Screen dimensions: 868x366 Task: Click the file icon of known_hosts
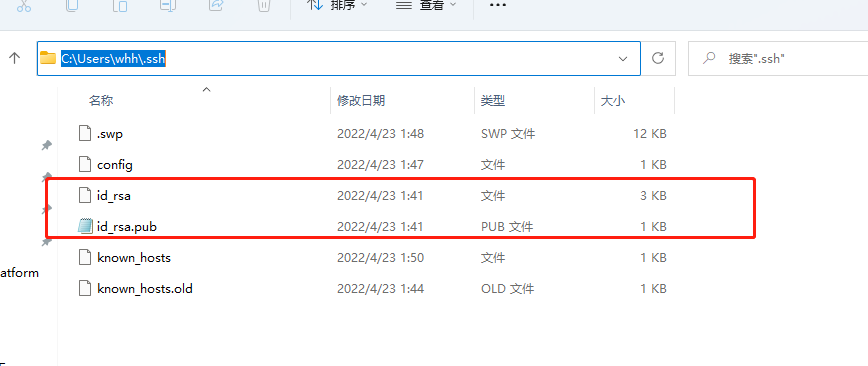(85, 257)
